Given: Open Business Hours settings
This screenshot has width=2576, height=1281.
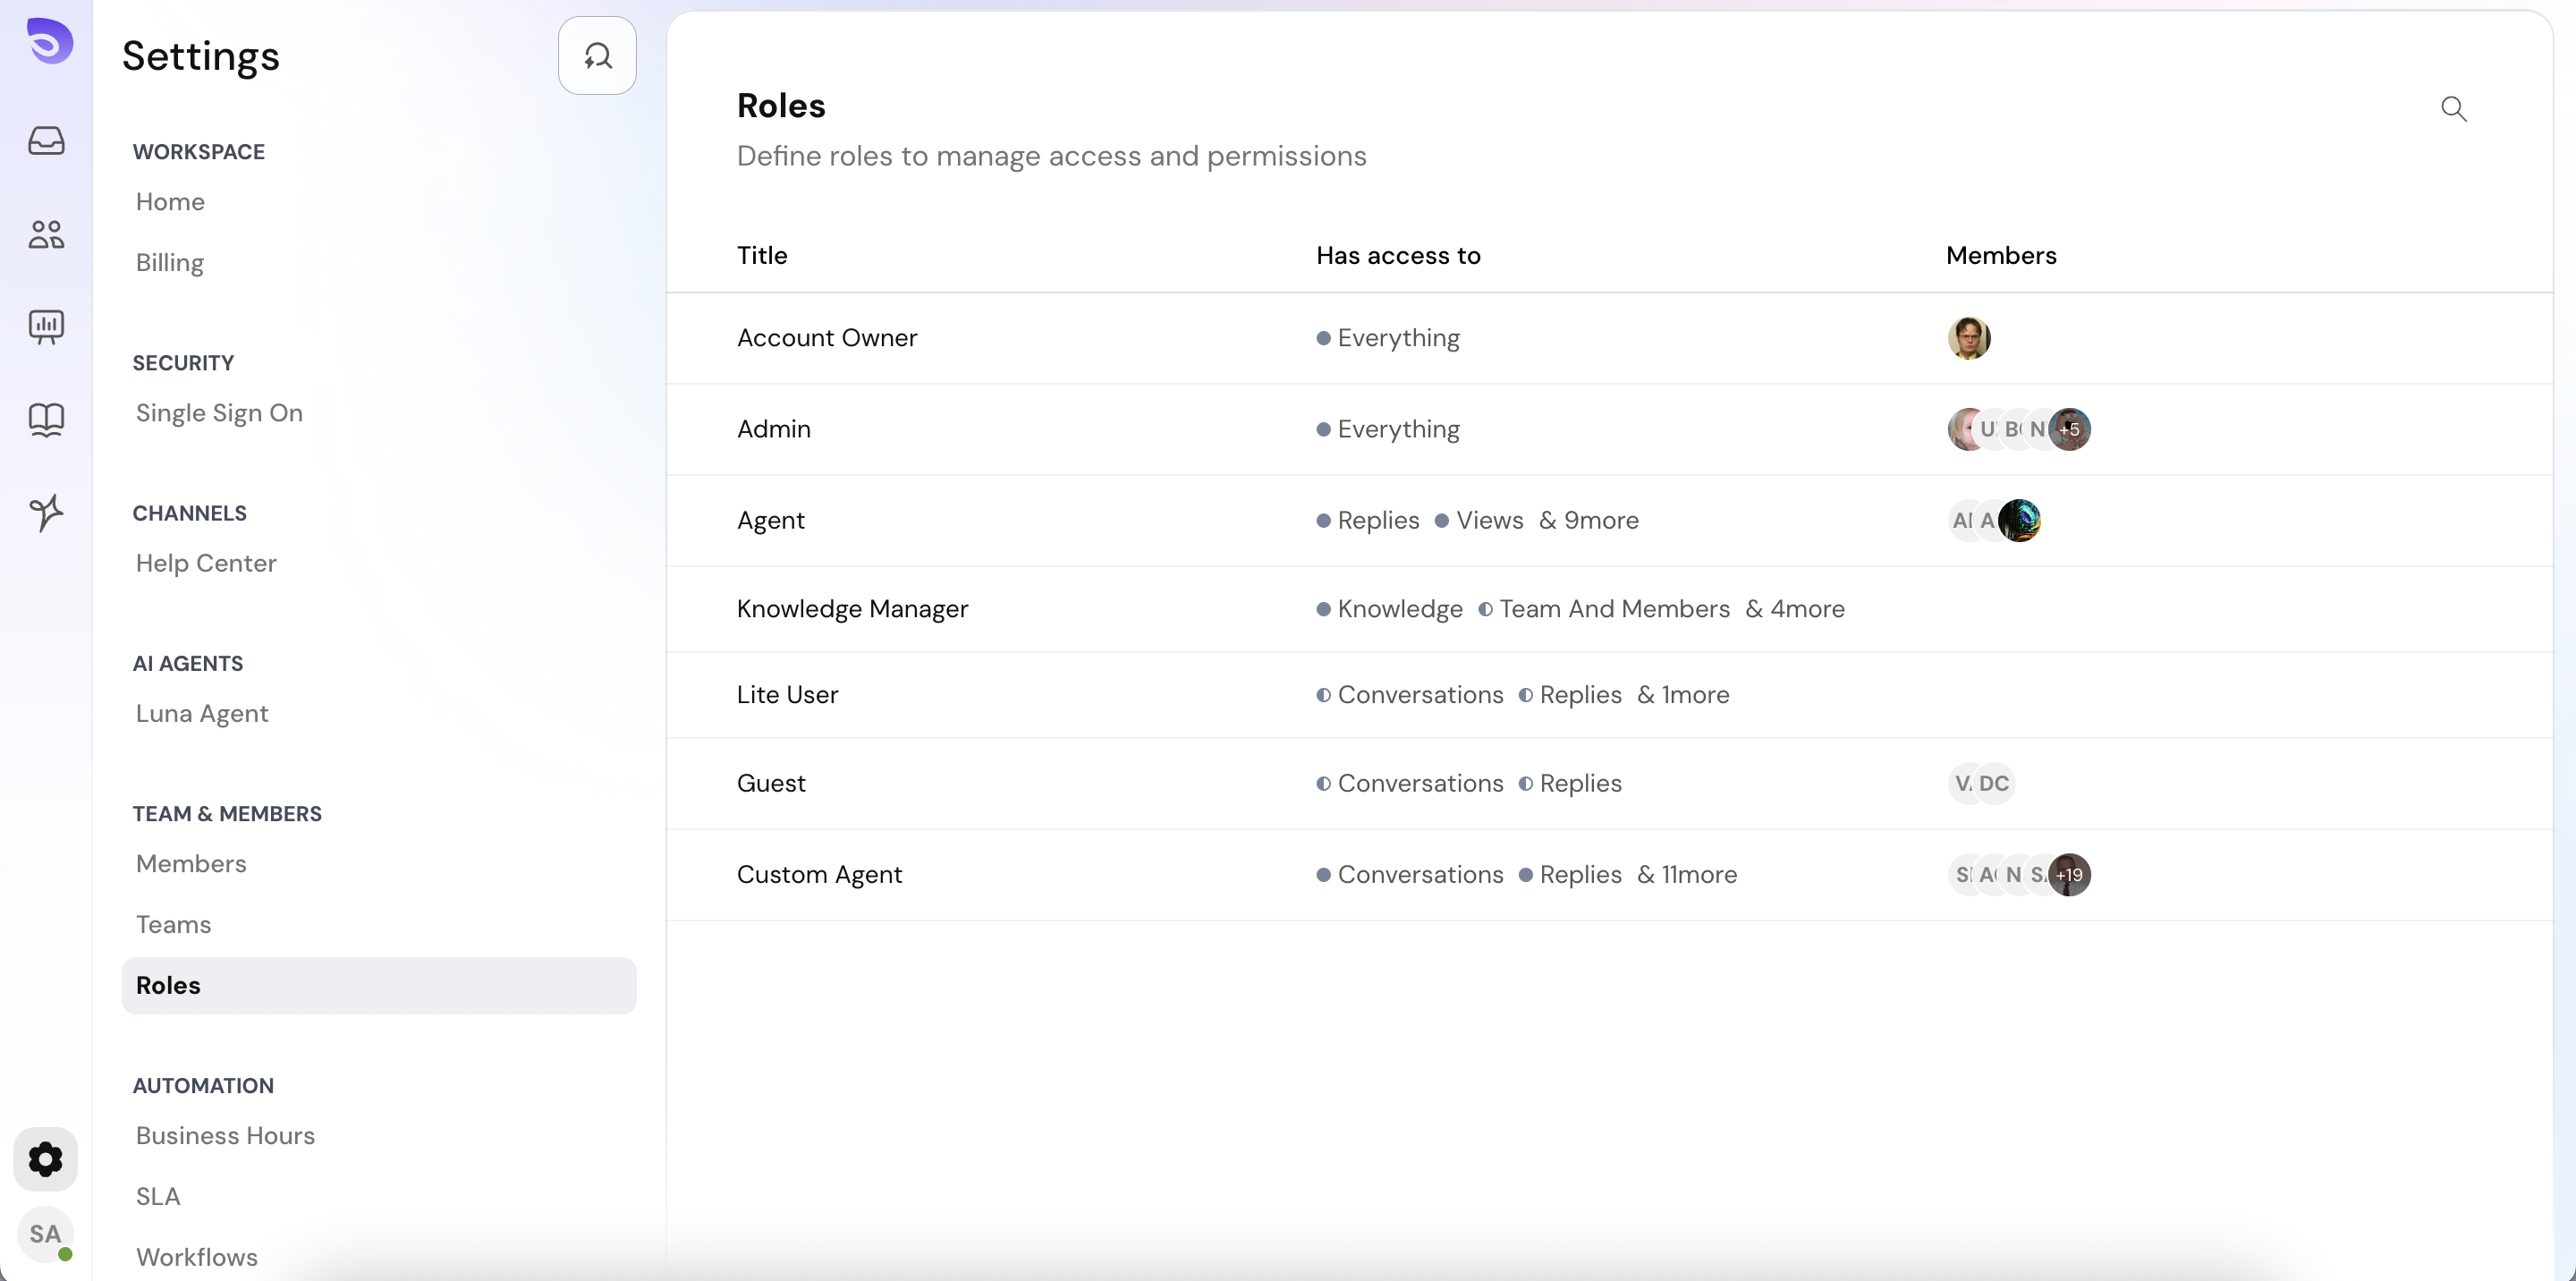Looking at the screenshot, I should point(225,1135).
